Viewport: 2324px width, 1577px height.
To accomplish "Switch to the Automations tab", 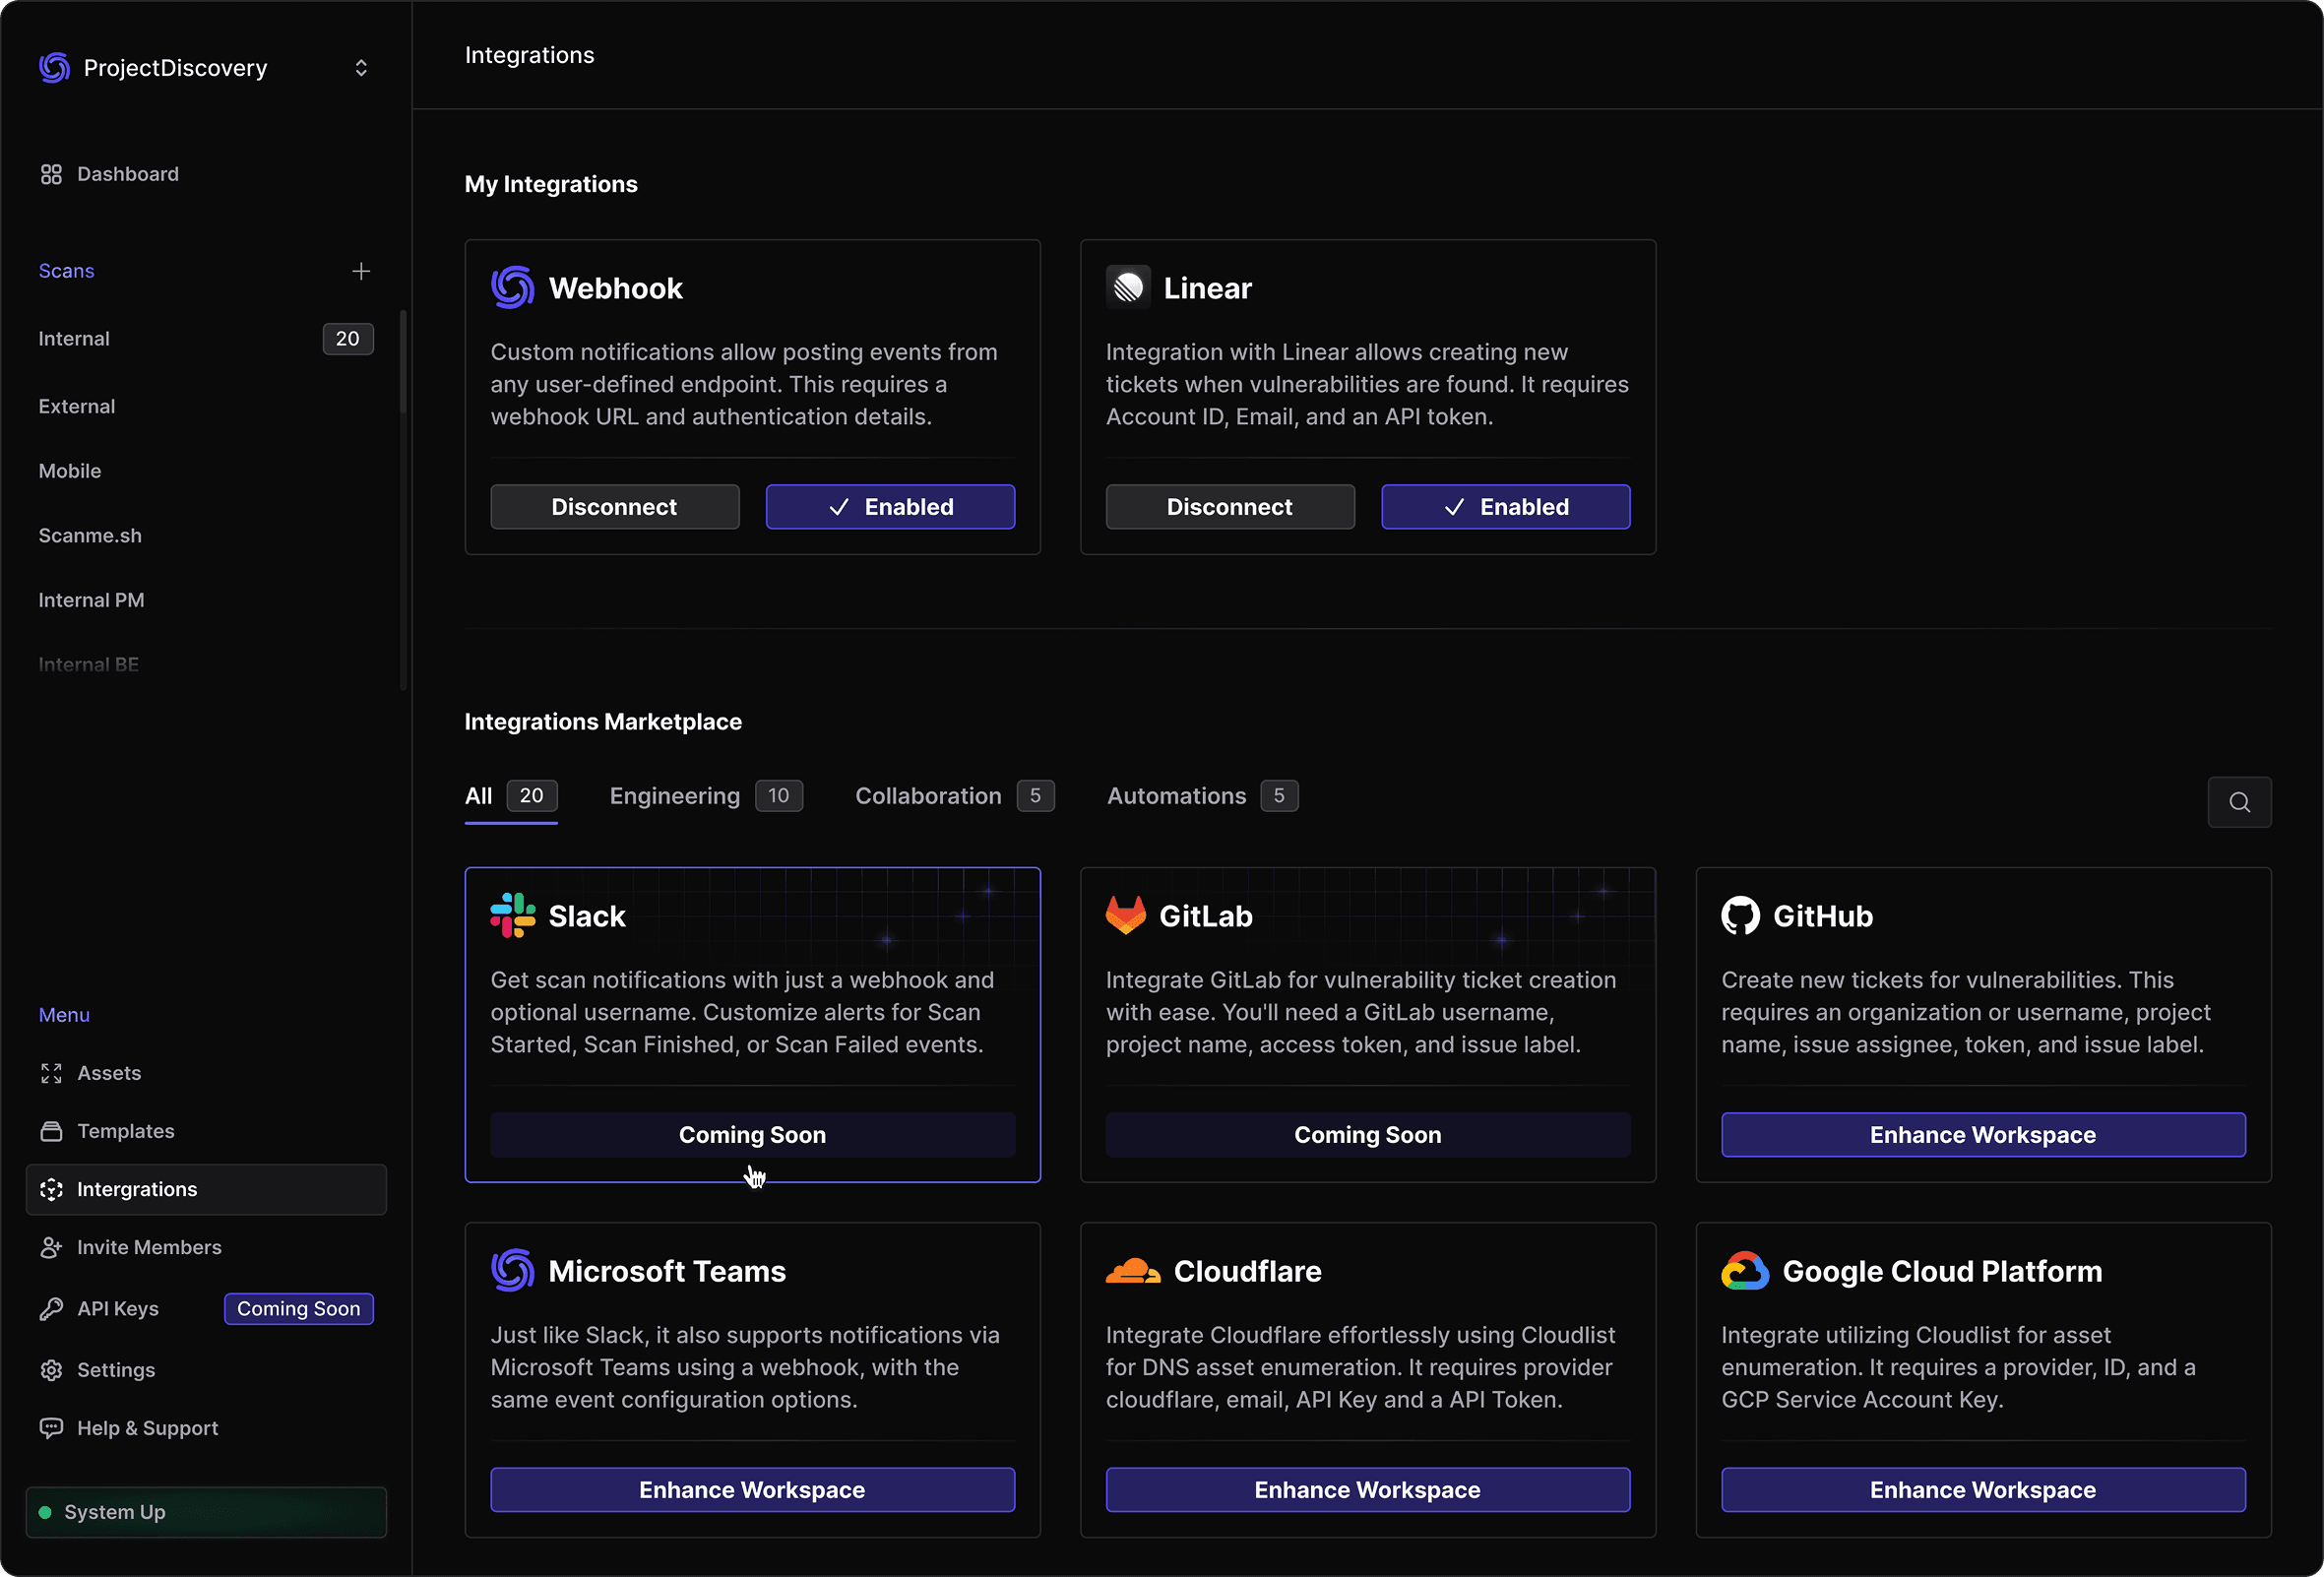I will 1203,796.
